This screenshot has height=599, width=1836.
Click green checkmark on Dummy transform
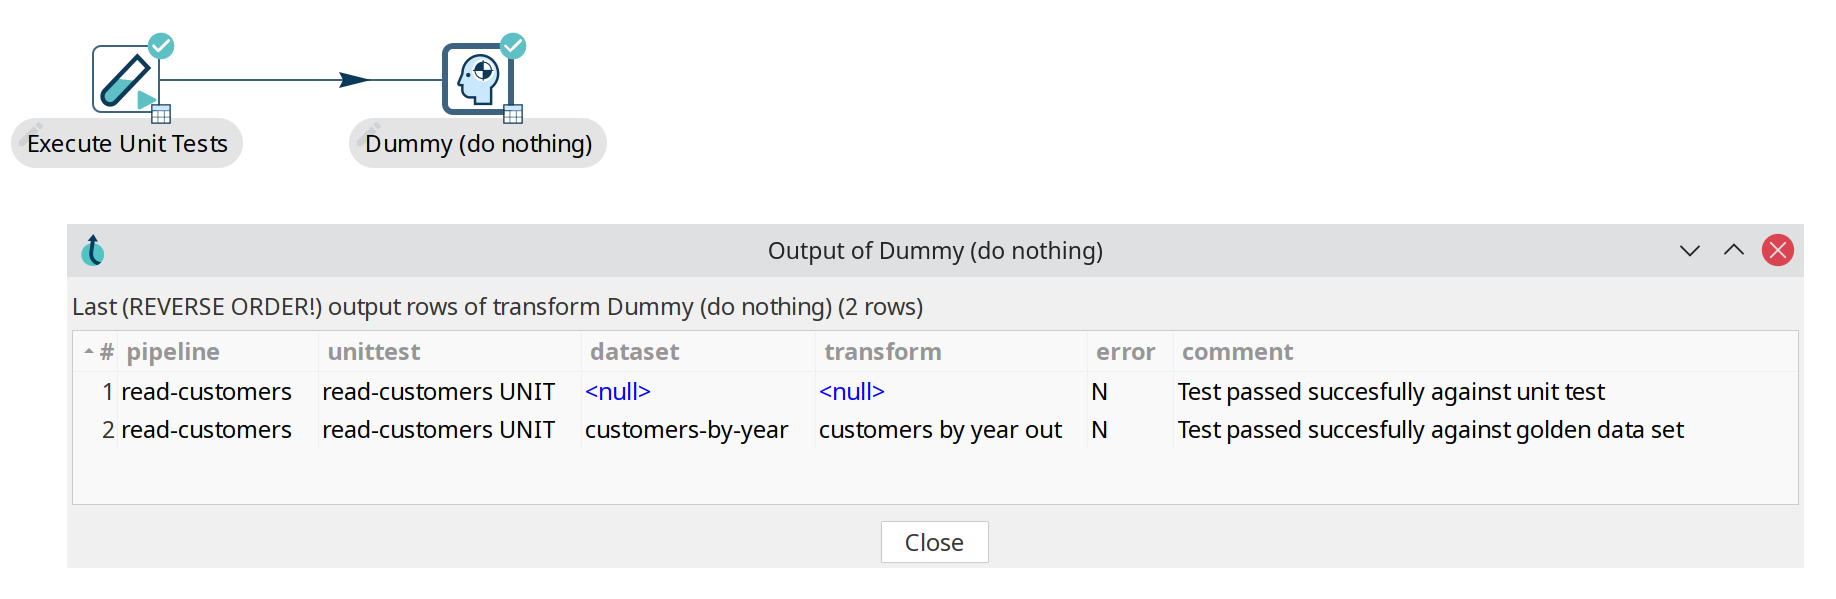513,46
